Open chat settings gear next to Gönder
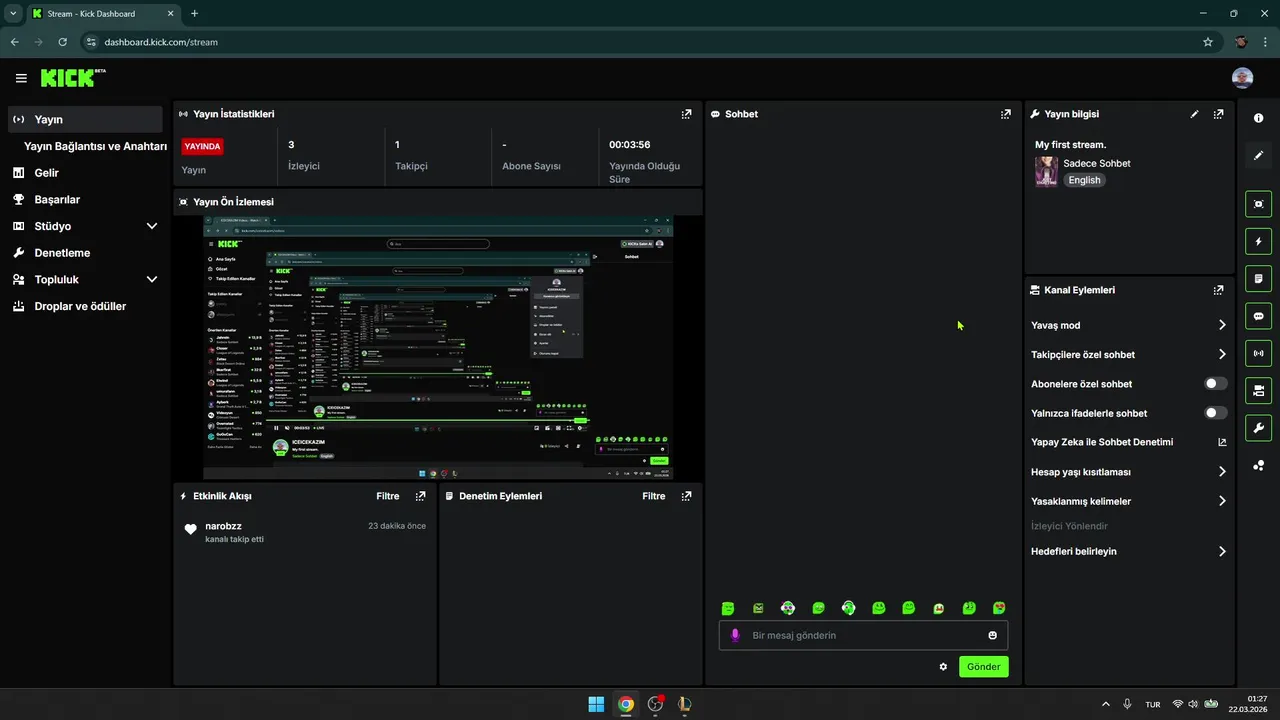The height and width of the screenshot is (720, 1280). pos(943,666)
